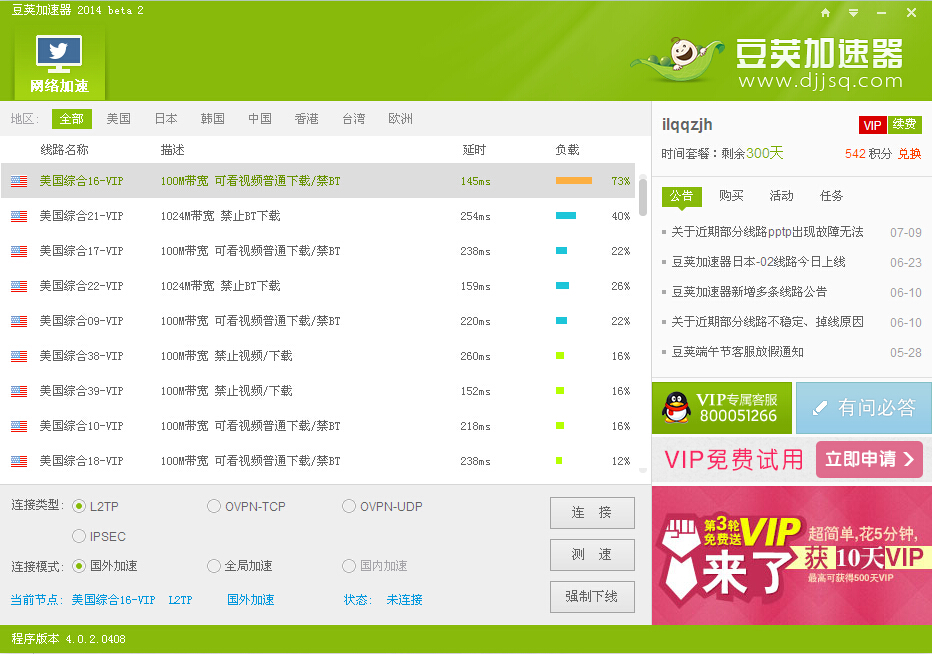Image resolution: width=932 pixels, height=654 pixels.
Task: Choose 国外加速 connection mode
Action: (x=78, y=566)
